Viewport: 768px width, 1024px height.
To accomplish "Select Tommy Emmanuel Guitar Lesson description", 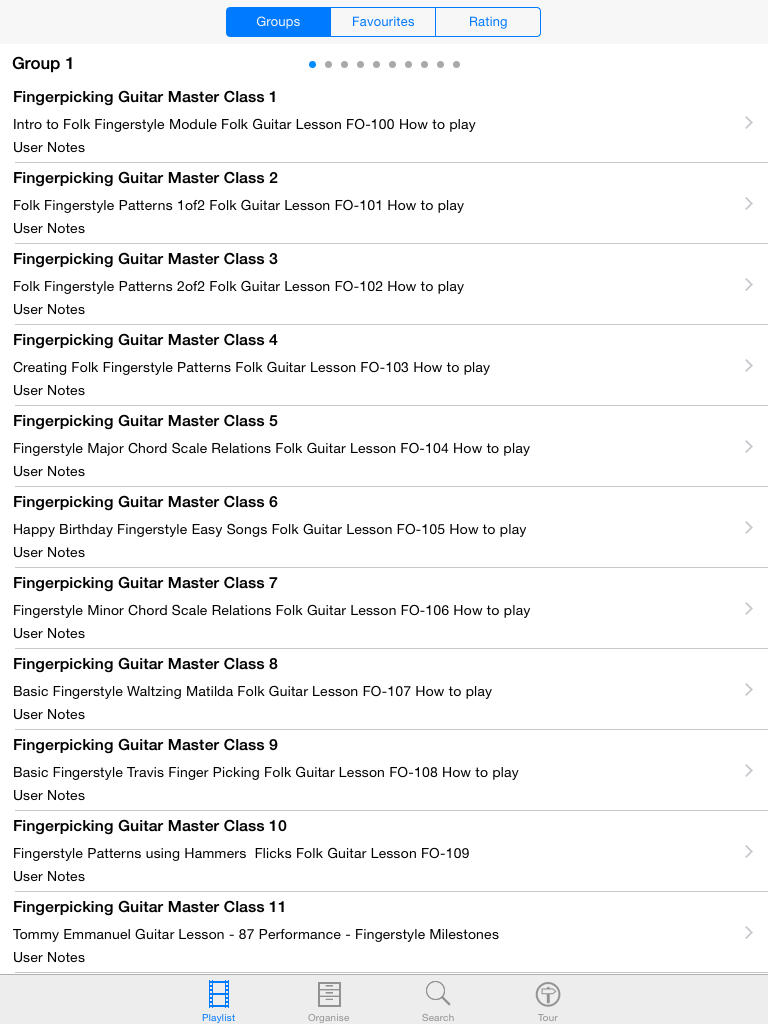I will point(256,934).
